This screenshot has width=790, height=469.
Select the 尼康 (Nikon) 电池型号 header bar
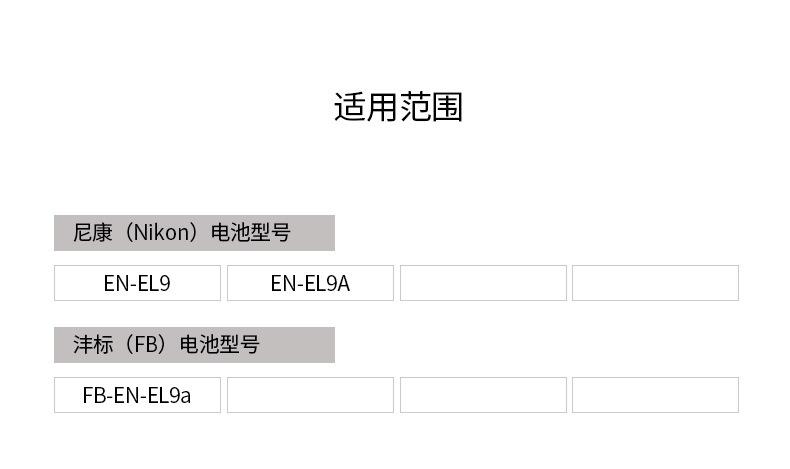point(194,233)
